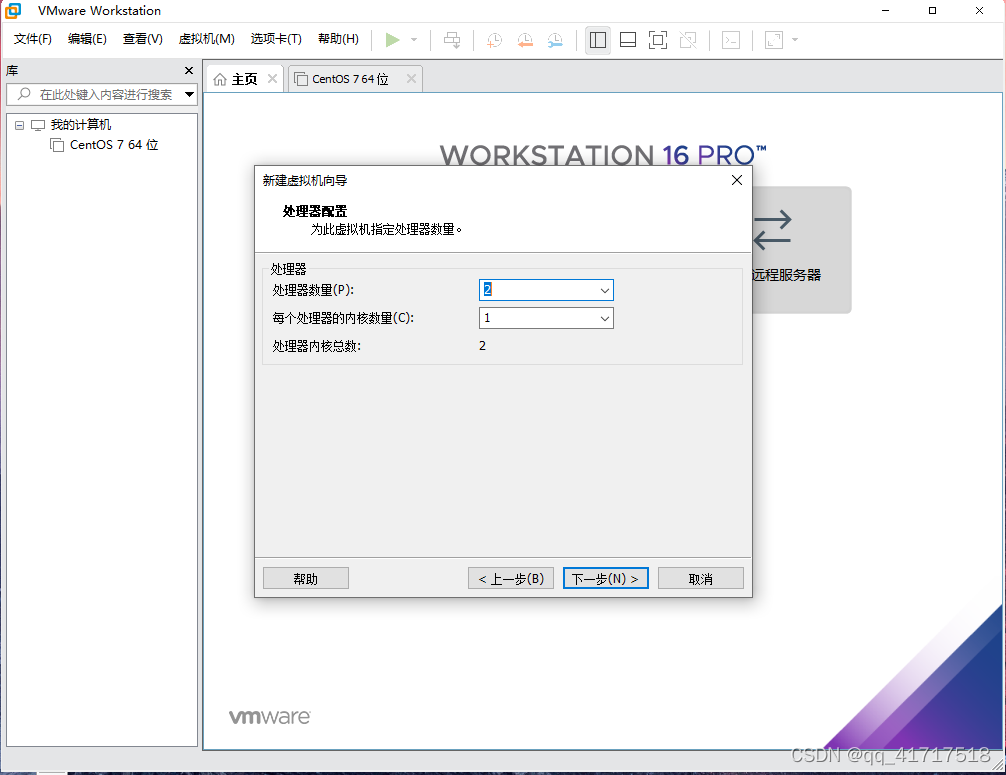Open the 选项卡(T) menu

click(x=276, y=39)
